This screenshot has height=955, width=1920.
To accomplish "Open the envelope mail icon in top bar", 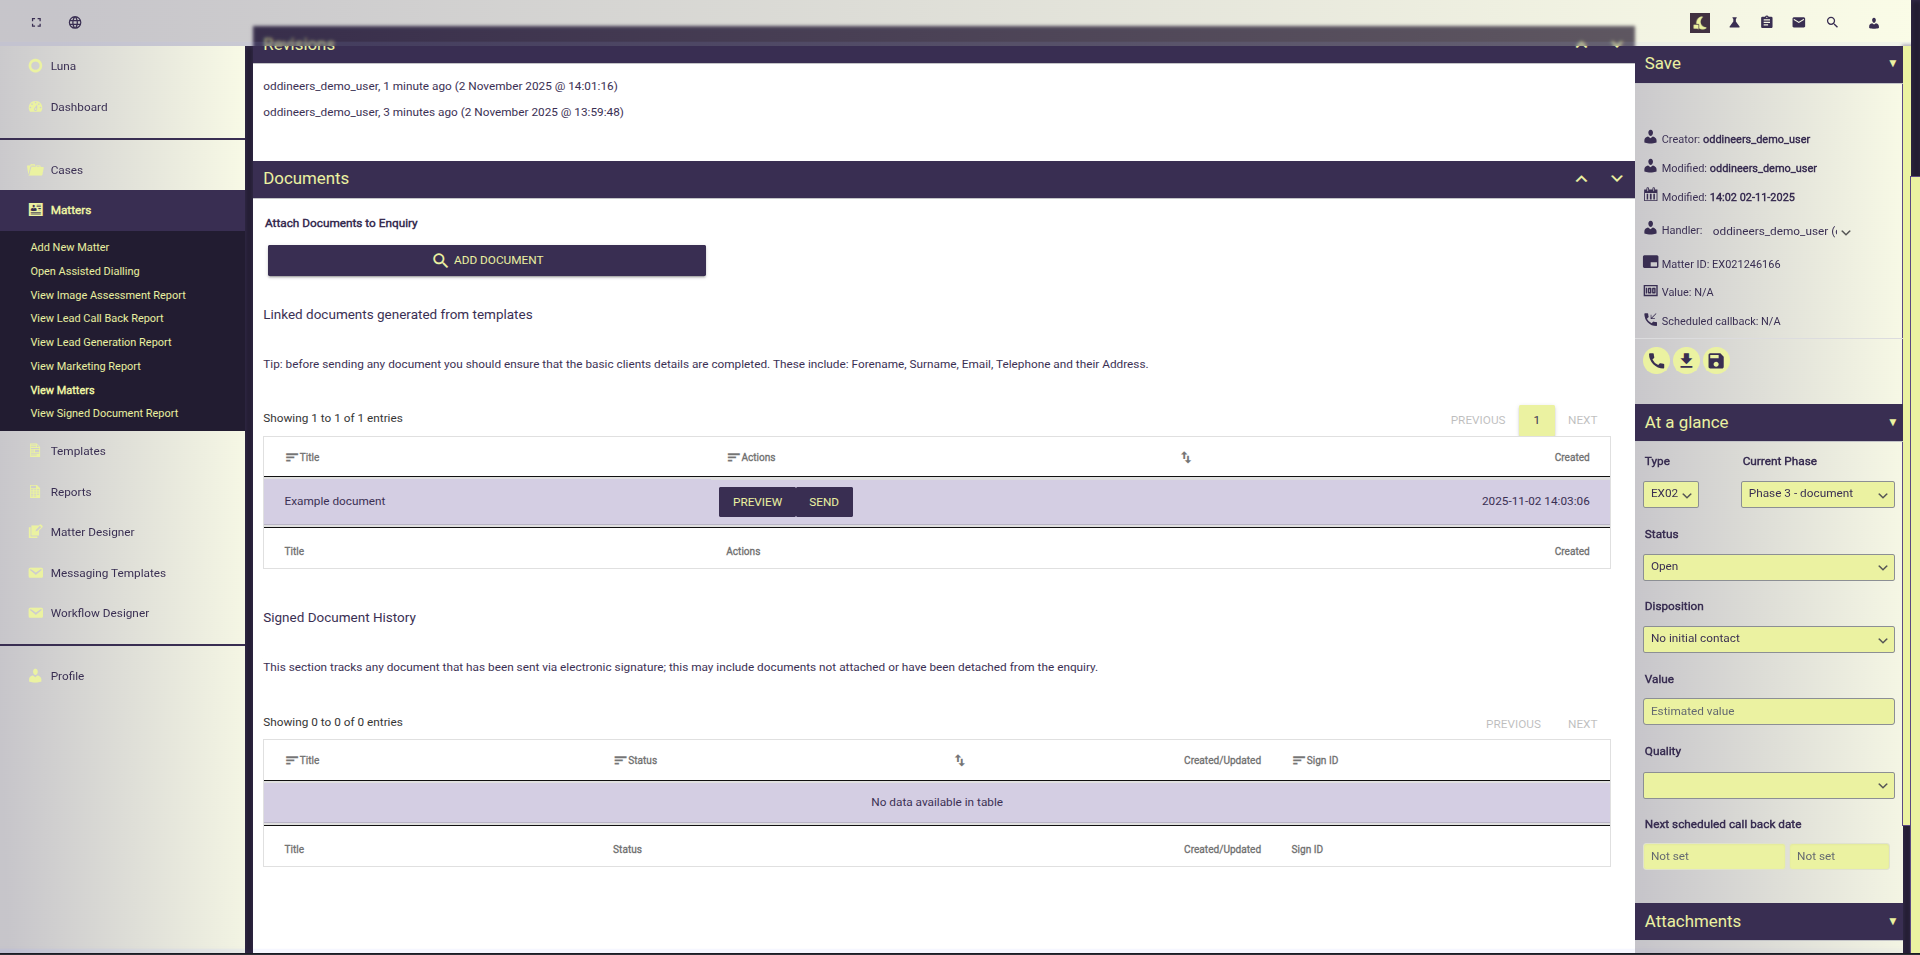I will click(x=1799, y=22).
